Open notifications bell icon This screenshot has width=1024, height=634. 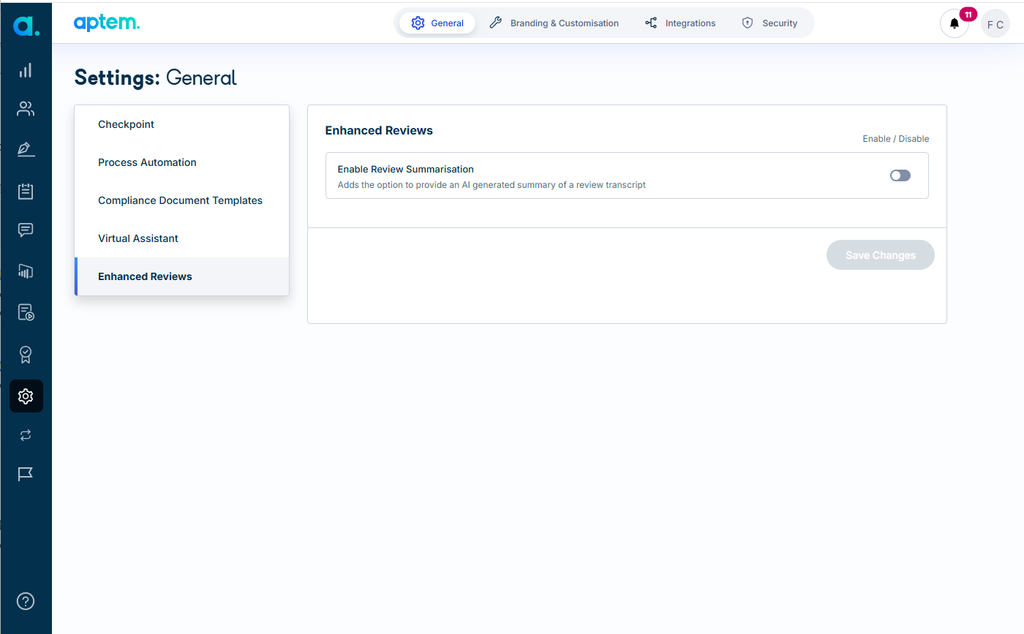954,24
